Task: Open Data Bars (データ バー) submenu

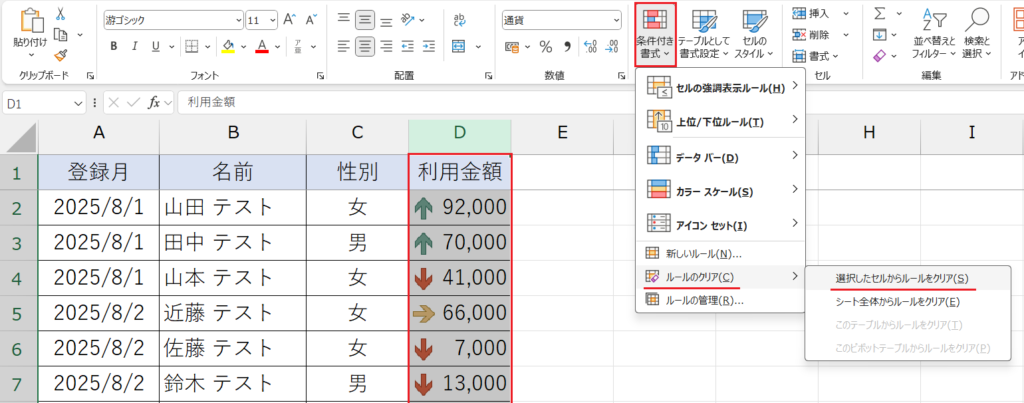Action: pos(720,157)
